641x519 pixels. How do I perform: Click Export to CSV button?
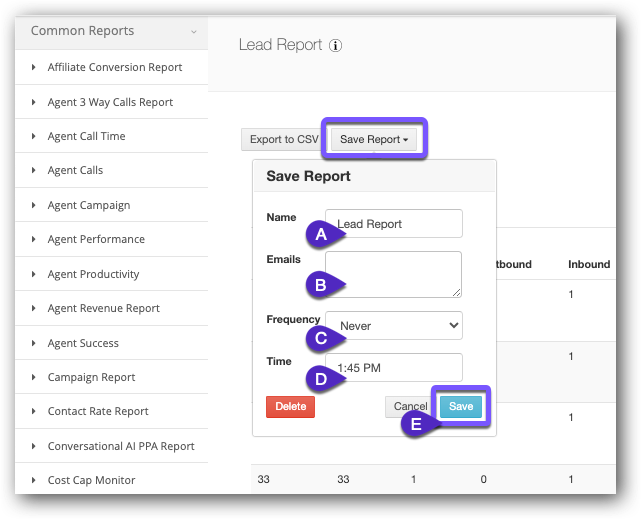[284, 139]
